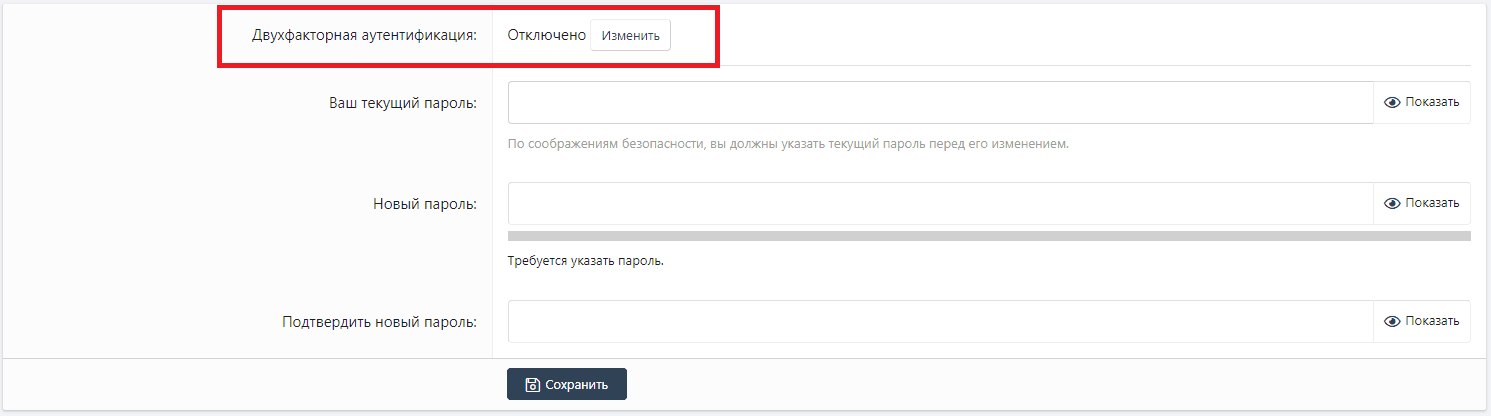
Task: Click the eye icon beside confirm password
Action: [x=1391, y=321]
